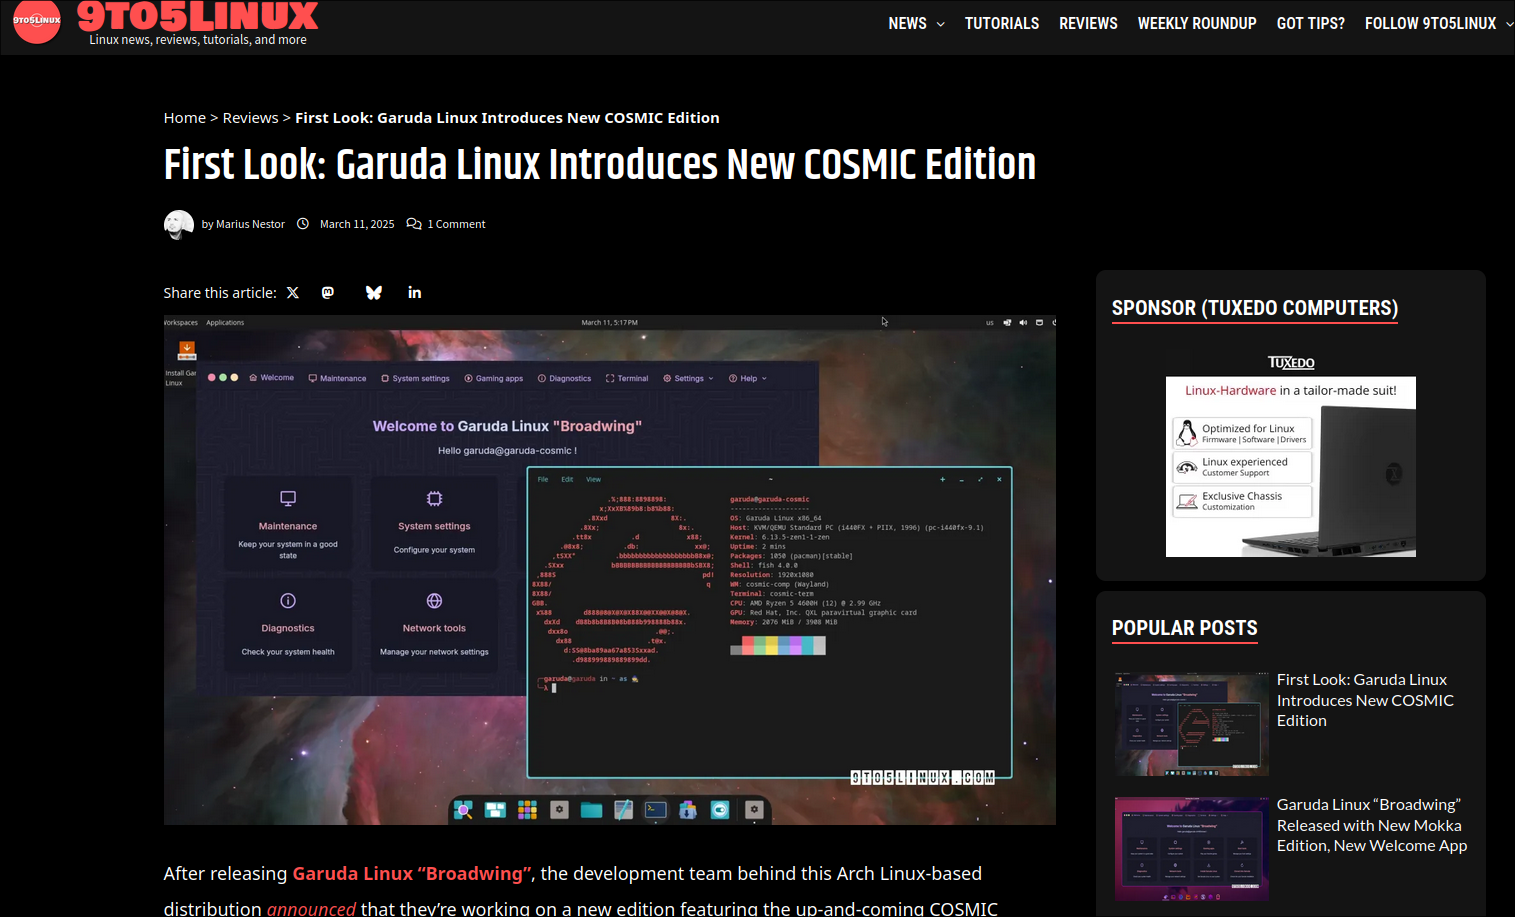
Task: Click the TUXEDO logo in the sponsor box
Action: click(1291, 362)
